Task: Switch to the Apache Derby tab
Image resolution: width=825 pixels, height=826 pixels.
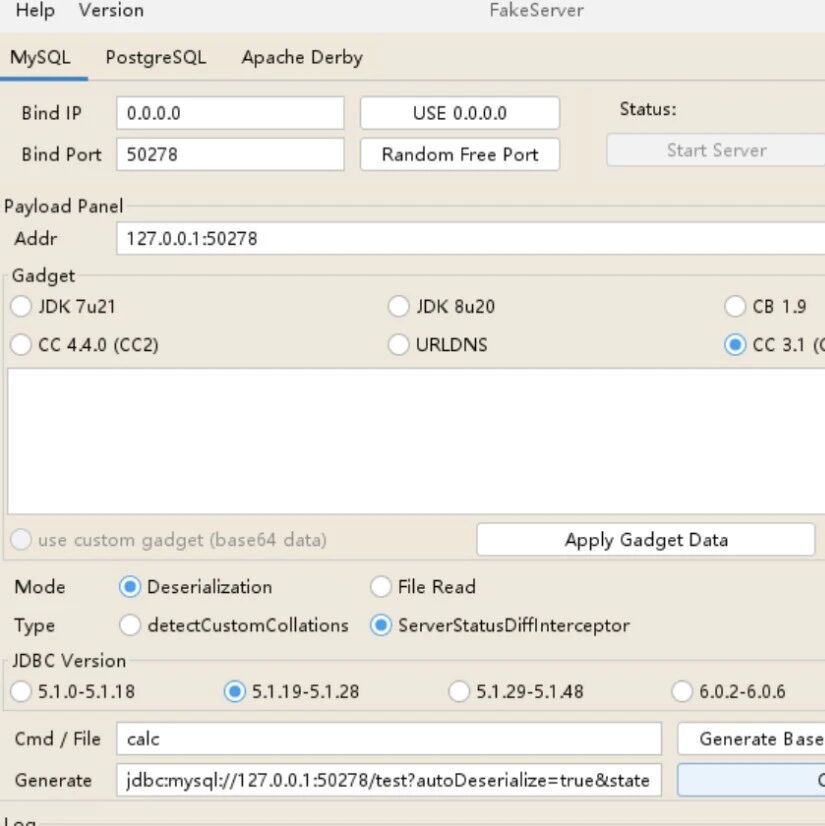Action: [x=302, y=57]
